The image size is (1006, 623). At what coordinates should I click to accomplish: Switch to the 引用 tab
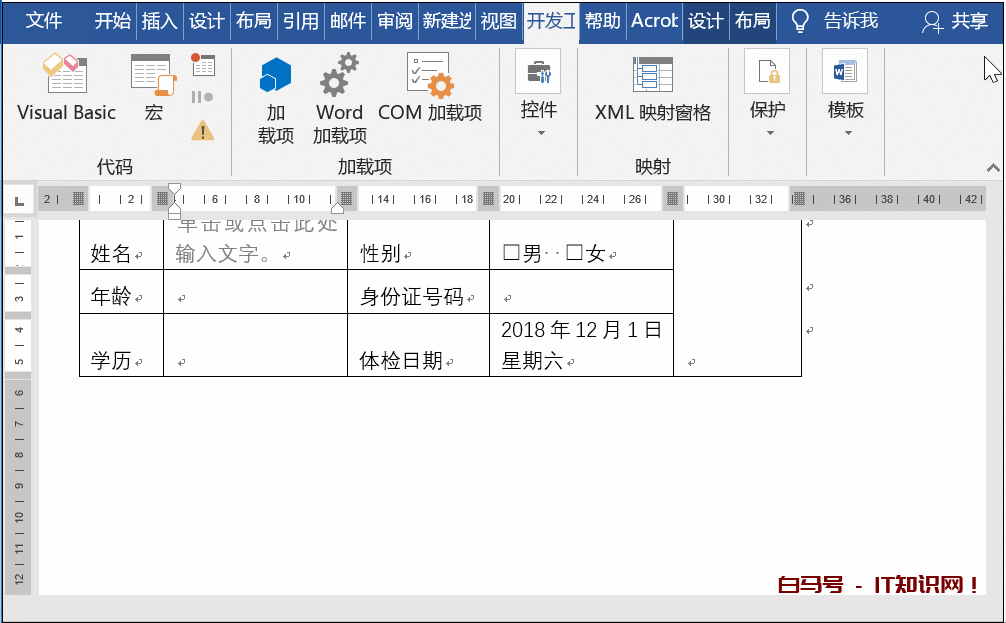tap(300, 21)
